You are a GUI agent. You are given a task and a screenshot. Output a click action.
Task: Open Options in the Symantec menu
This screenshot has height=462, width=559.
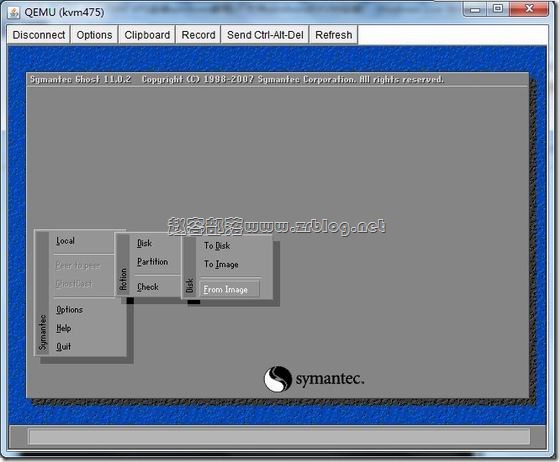[x=70, y=309]
